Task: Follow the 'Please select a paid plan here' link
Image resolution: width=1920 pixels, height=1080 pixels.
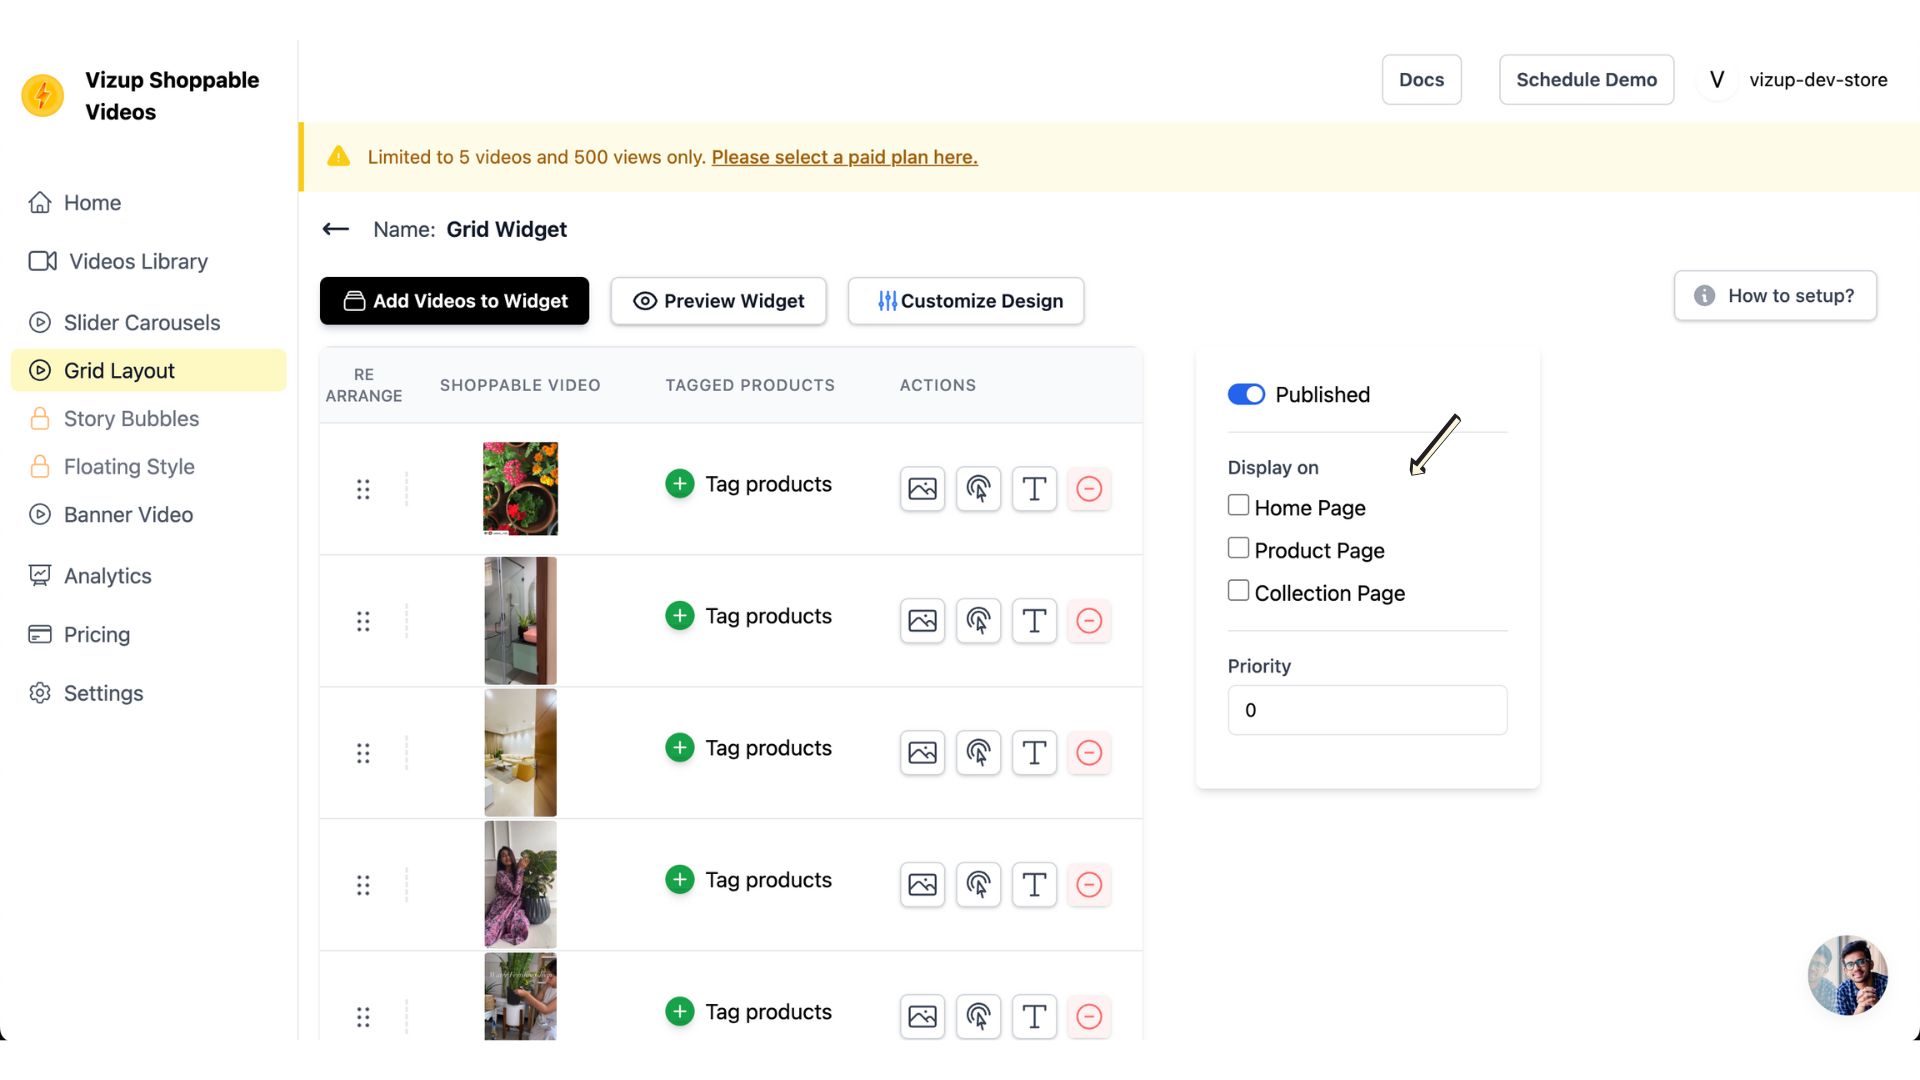Action: [844, 157]
